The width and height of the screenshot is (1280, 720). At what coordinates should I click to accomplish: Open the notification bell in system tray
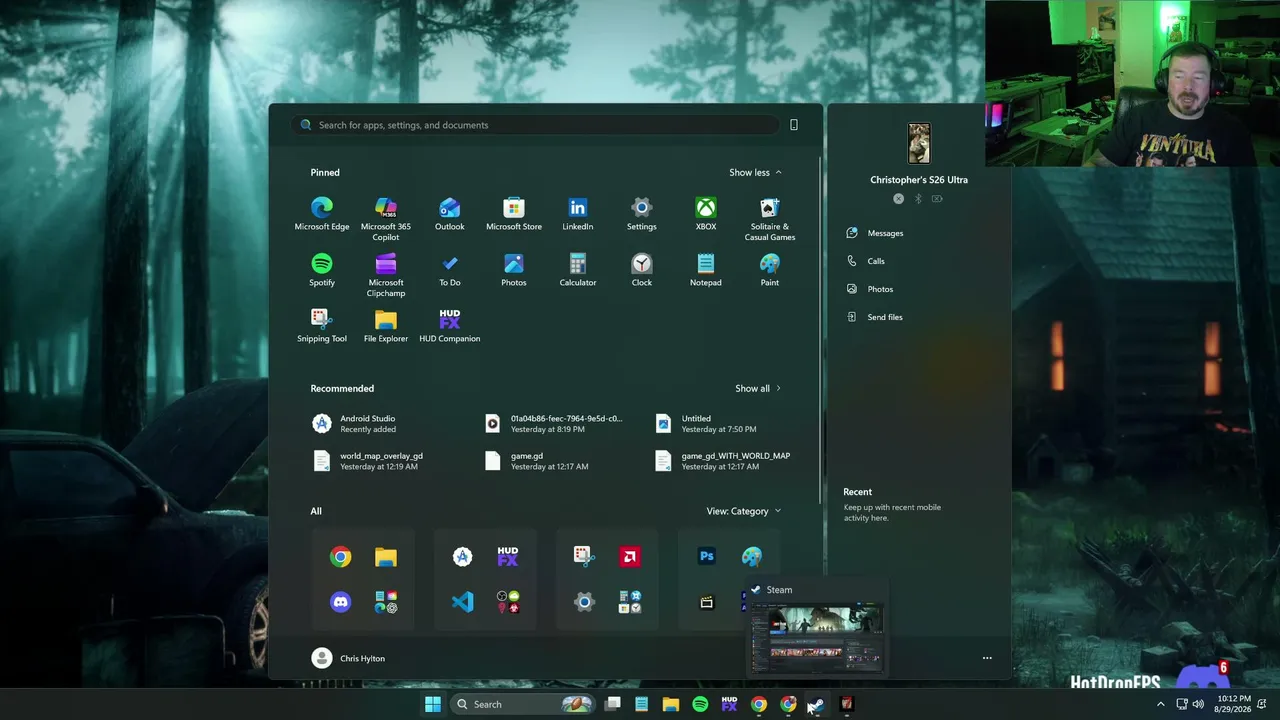tap(1262, 704)
